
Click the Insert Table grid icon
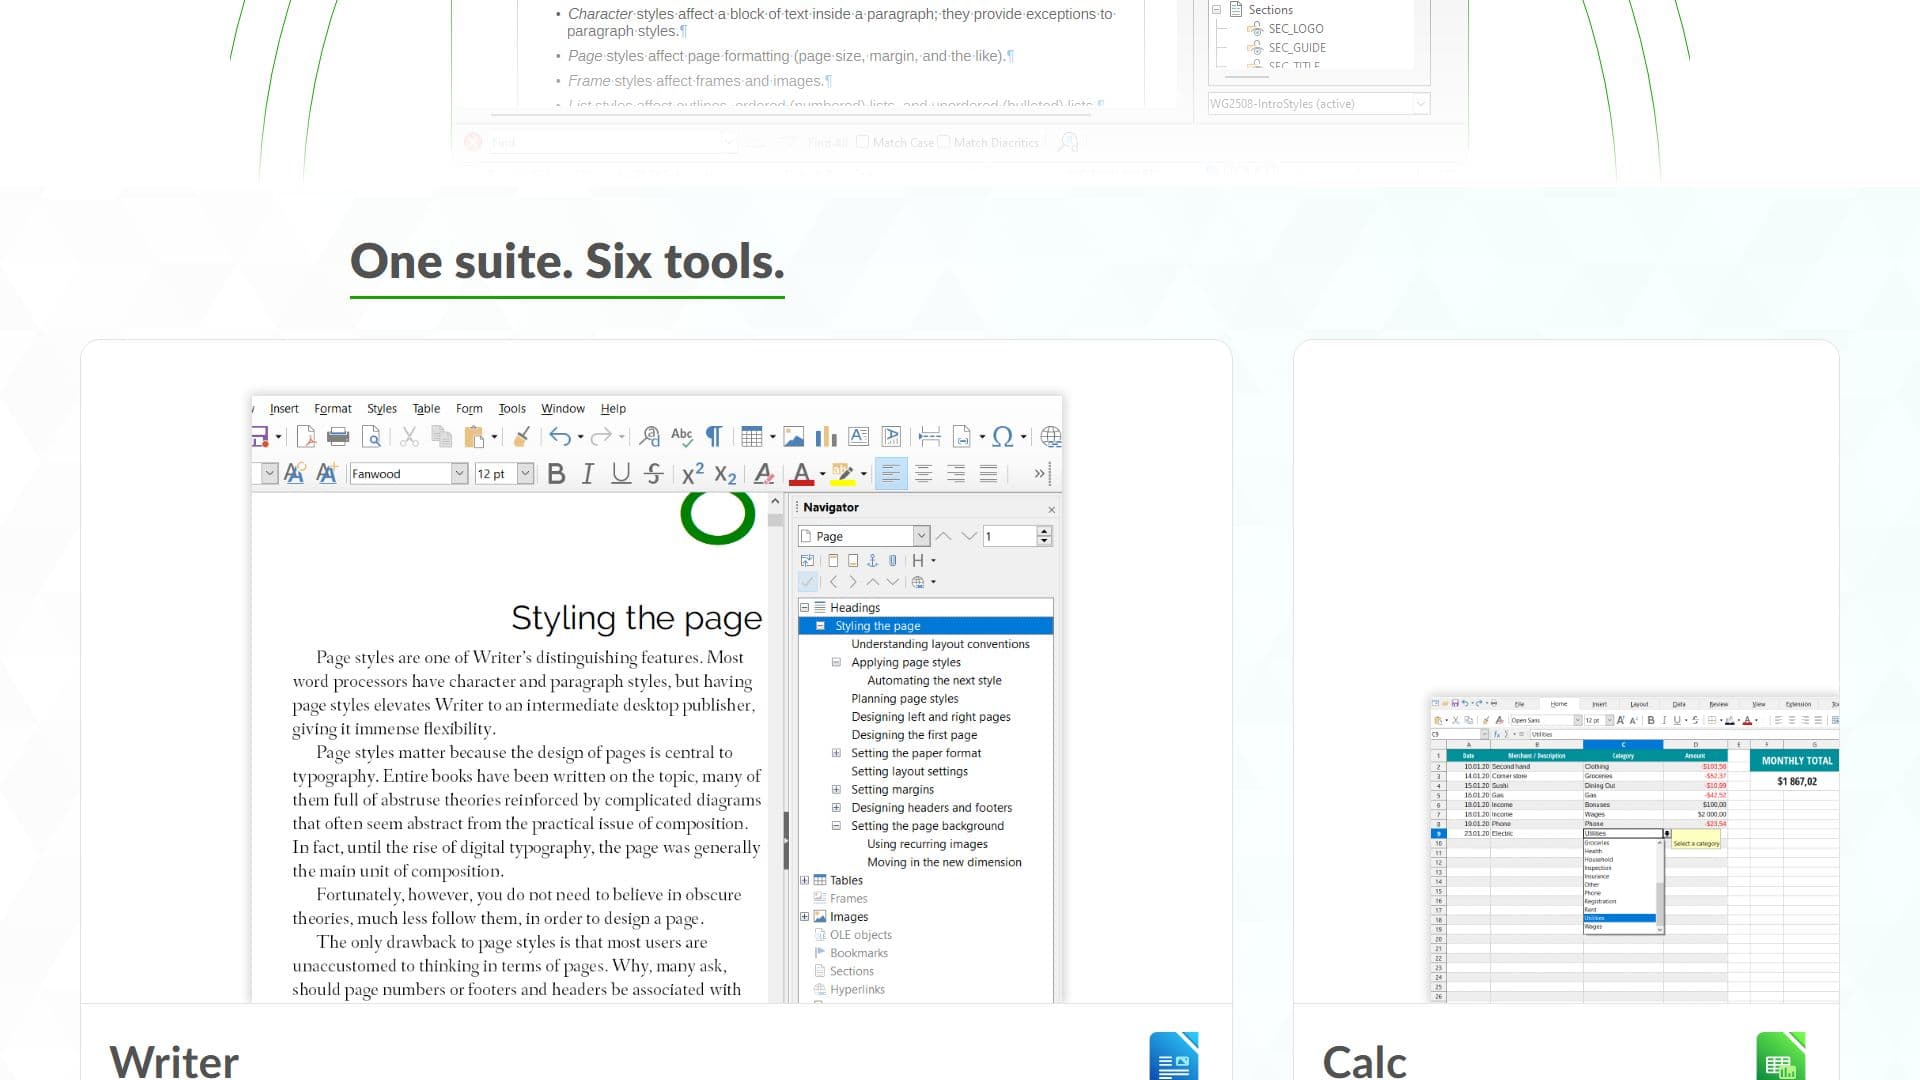752,437
